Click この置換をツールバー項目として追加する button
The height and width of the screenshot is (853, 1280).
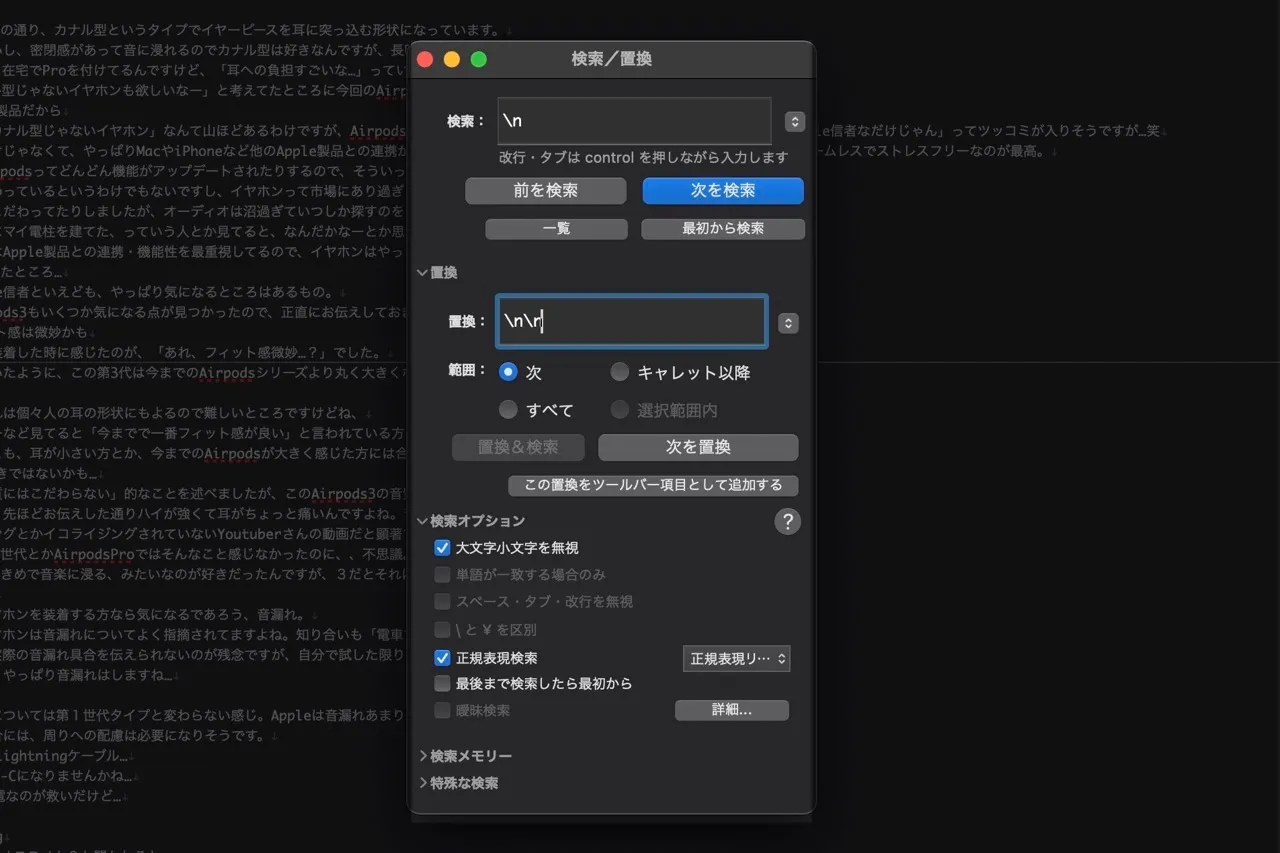(653, 485)
